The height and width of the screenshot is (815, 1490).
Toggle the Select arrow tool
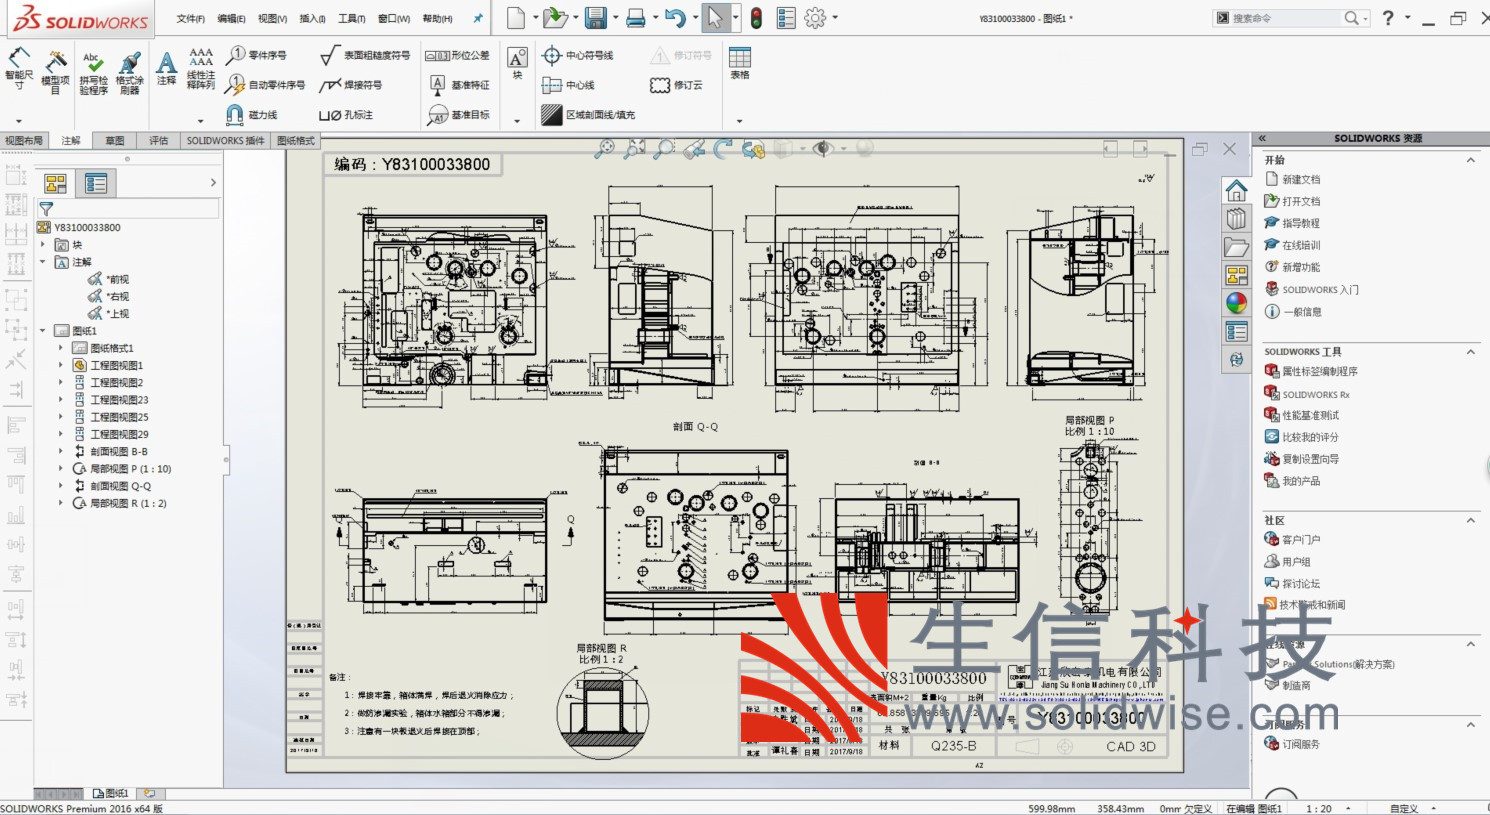pyautogui.click(x=714, y=18)
